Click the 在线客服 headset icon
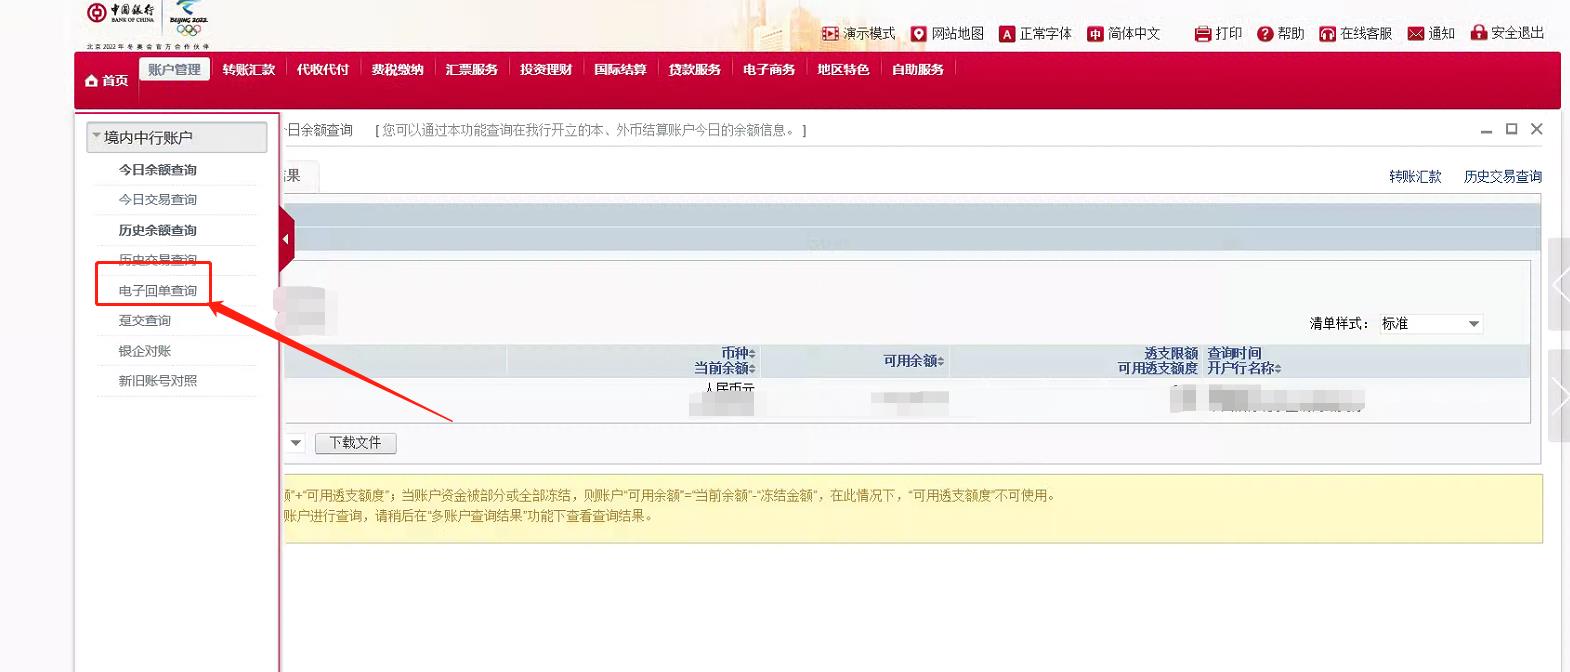The height and width of the screenshot is (672, 1570). [x=1327, y=34]
